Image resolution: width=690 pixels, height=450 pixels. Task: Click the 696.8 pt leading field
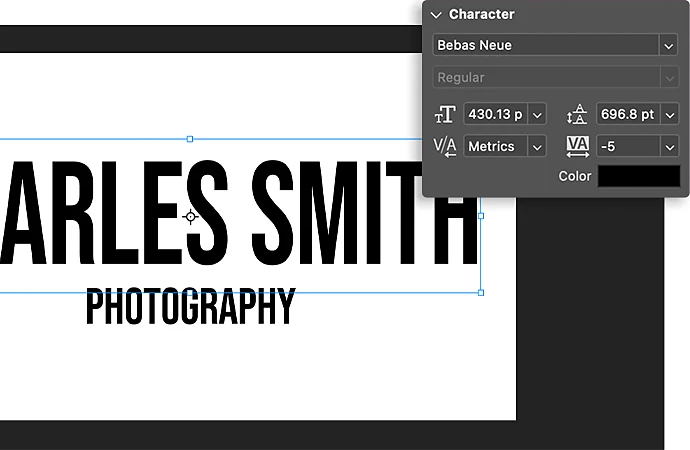coord(626,114)
